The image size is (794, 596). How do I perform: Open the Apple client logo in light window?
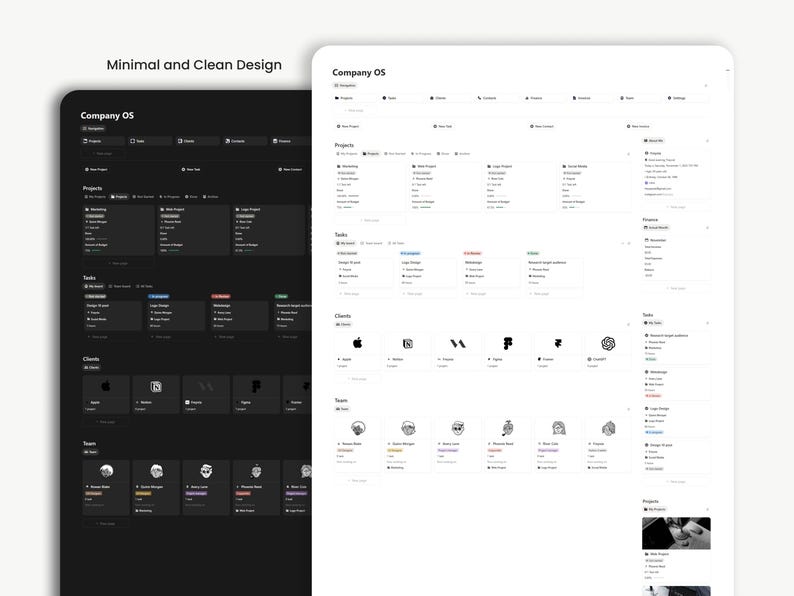358,343
